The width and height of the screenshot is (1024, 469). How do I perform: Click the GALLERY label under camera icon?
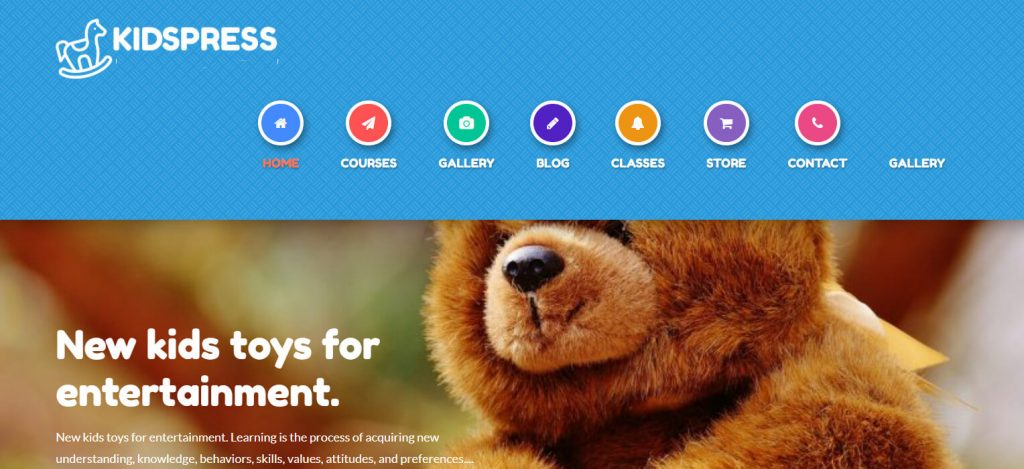click(466, 163)
